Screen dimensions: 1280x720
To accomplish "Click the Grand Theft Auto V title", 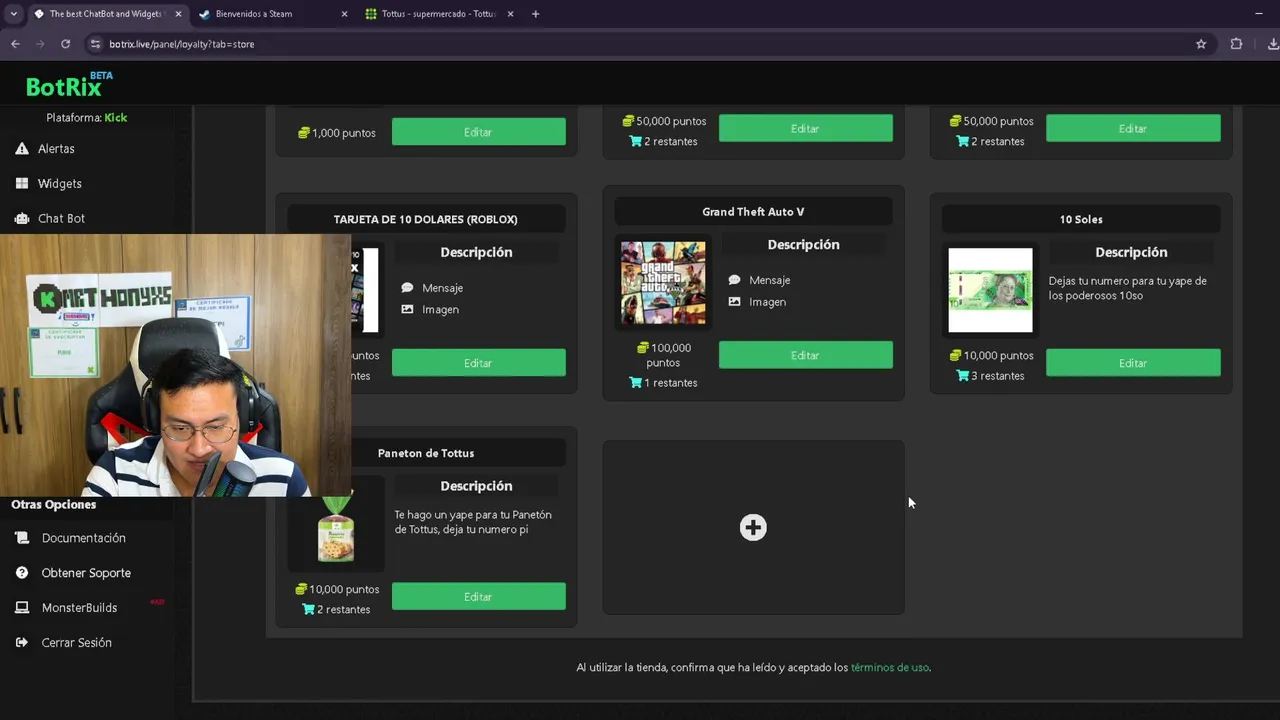I will click(753, 212).
